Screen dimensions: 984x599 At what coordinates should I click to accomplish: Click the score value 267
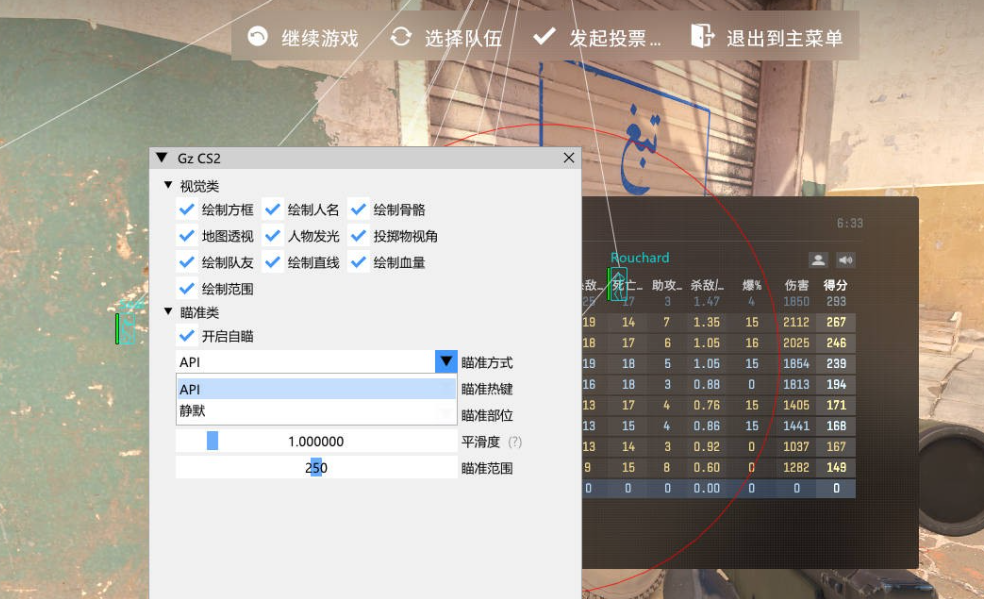(836, 322)
